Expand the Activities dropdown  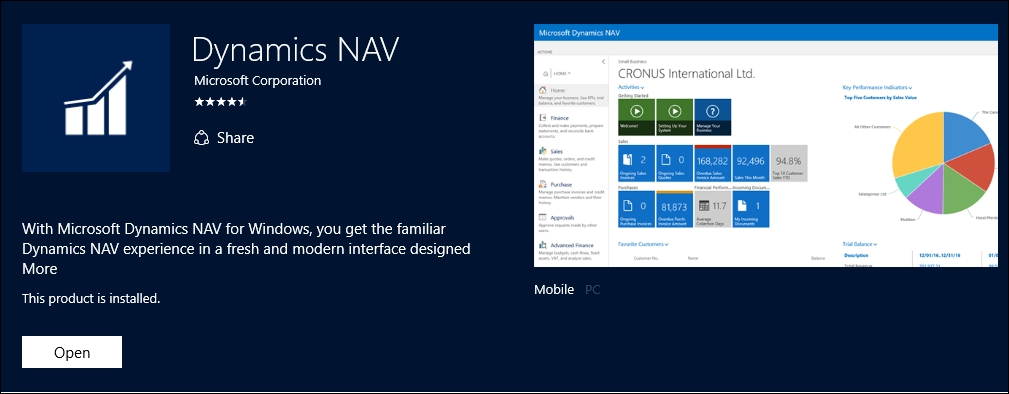point(631,87)
